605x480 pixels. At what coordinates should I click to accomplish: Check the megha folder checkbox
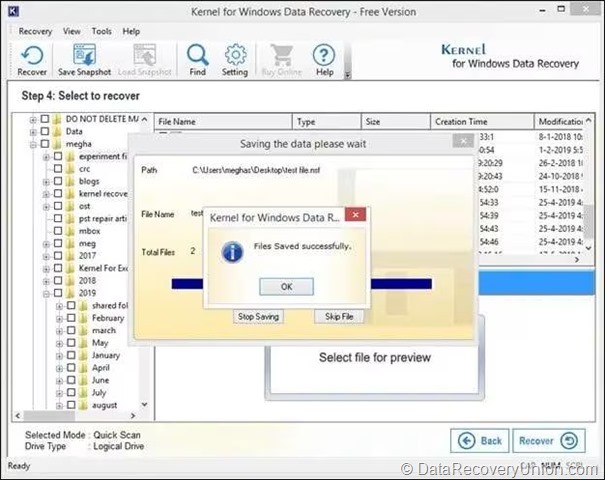[x=45, y=144]
